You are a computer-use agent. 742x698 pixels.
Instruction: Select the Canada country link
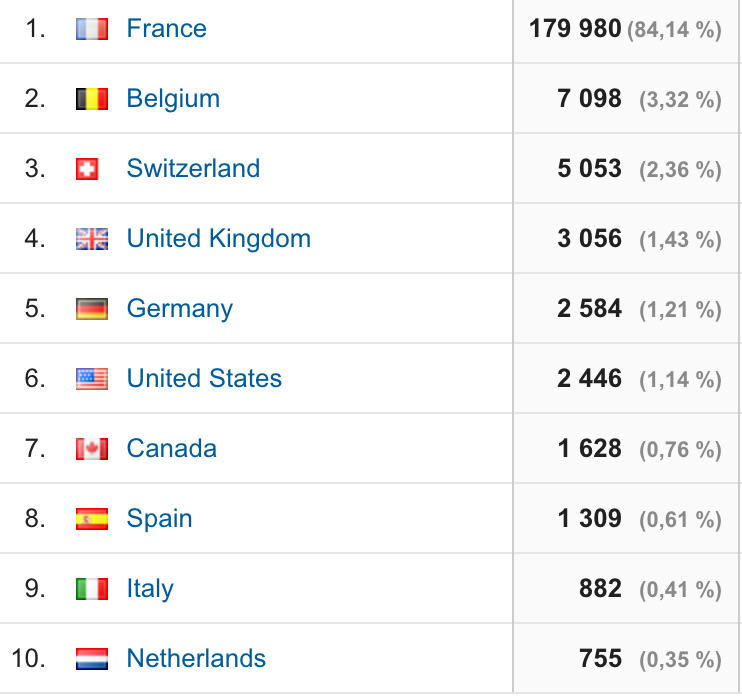pyautogui.click(x=171, y=448)
